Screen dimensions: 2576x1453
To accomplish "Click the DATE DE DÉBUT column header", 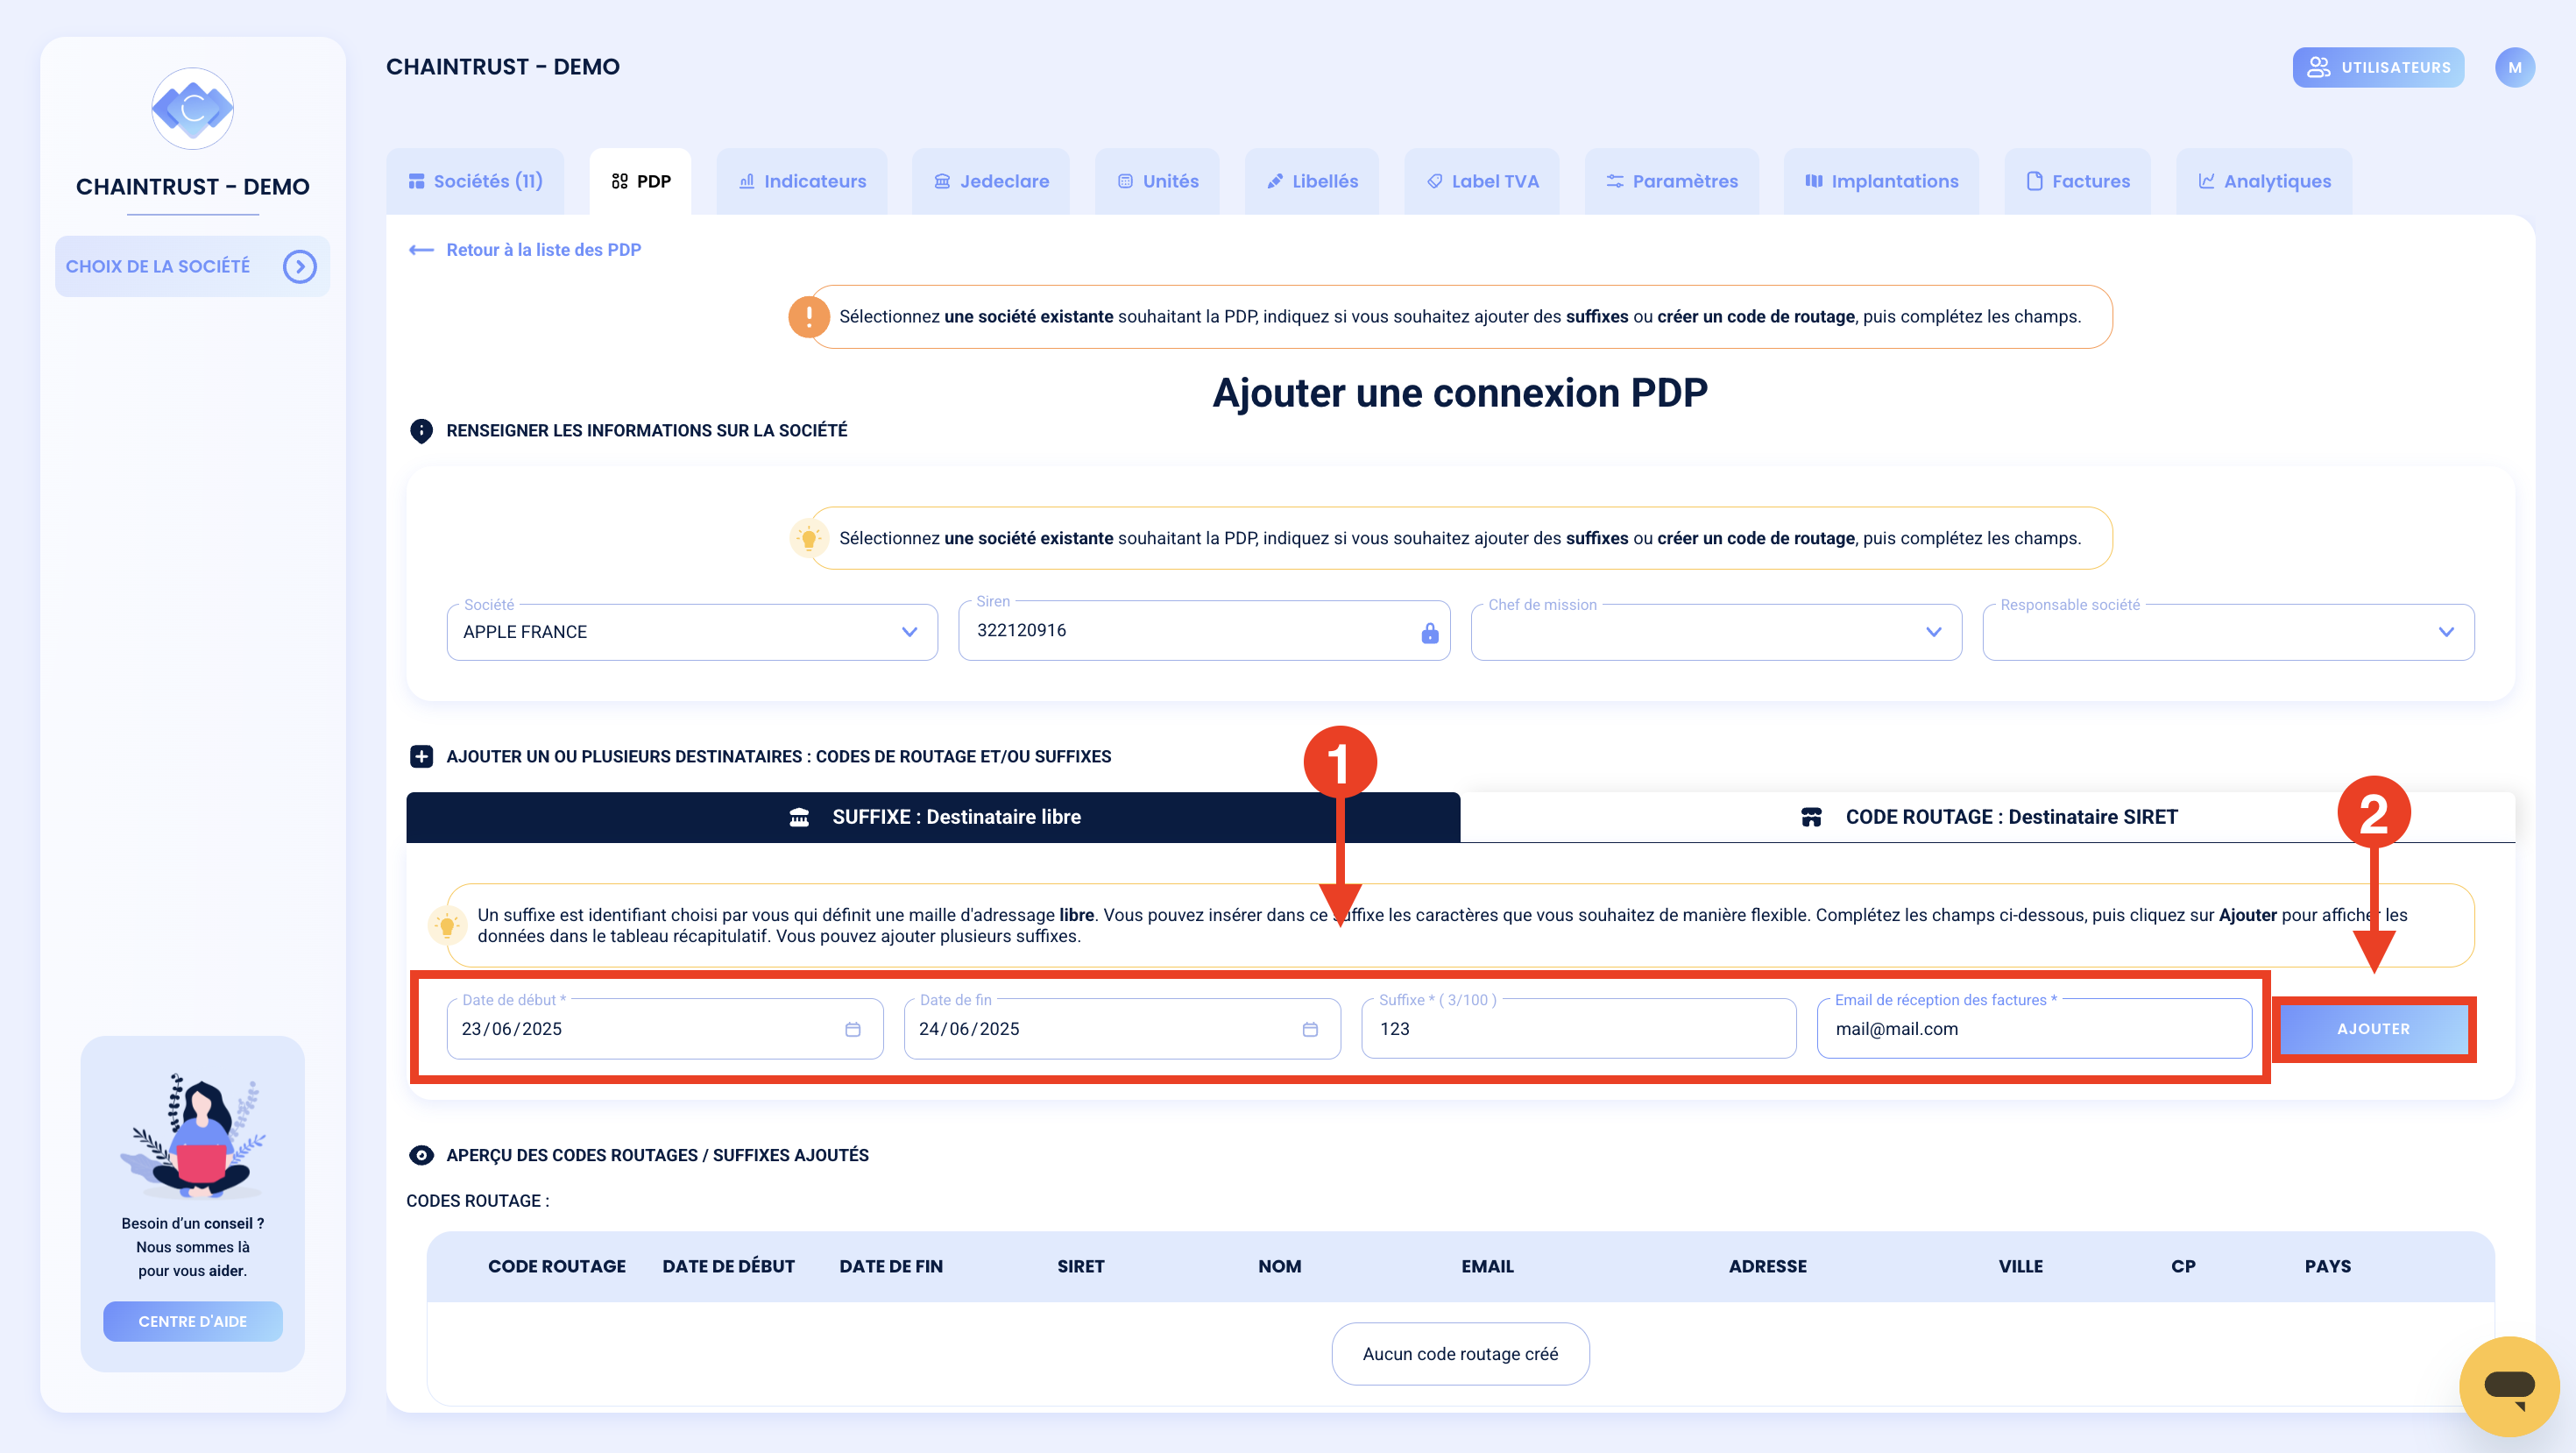I will coord(728,1267).
